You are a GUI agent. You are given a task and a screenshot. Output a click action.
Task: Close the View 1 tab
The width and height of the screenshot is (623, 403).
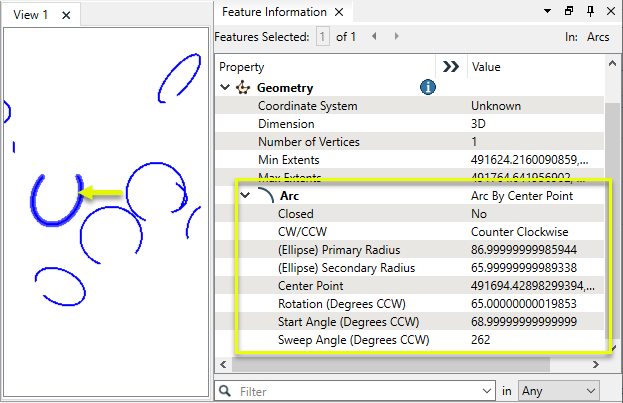[x=66, y=15]
